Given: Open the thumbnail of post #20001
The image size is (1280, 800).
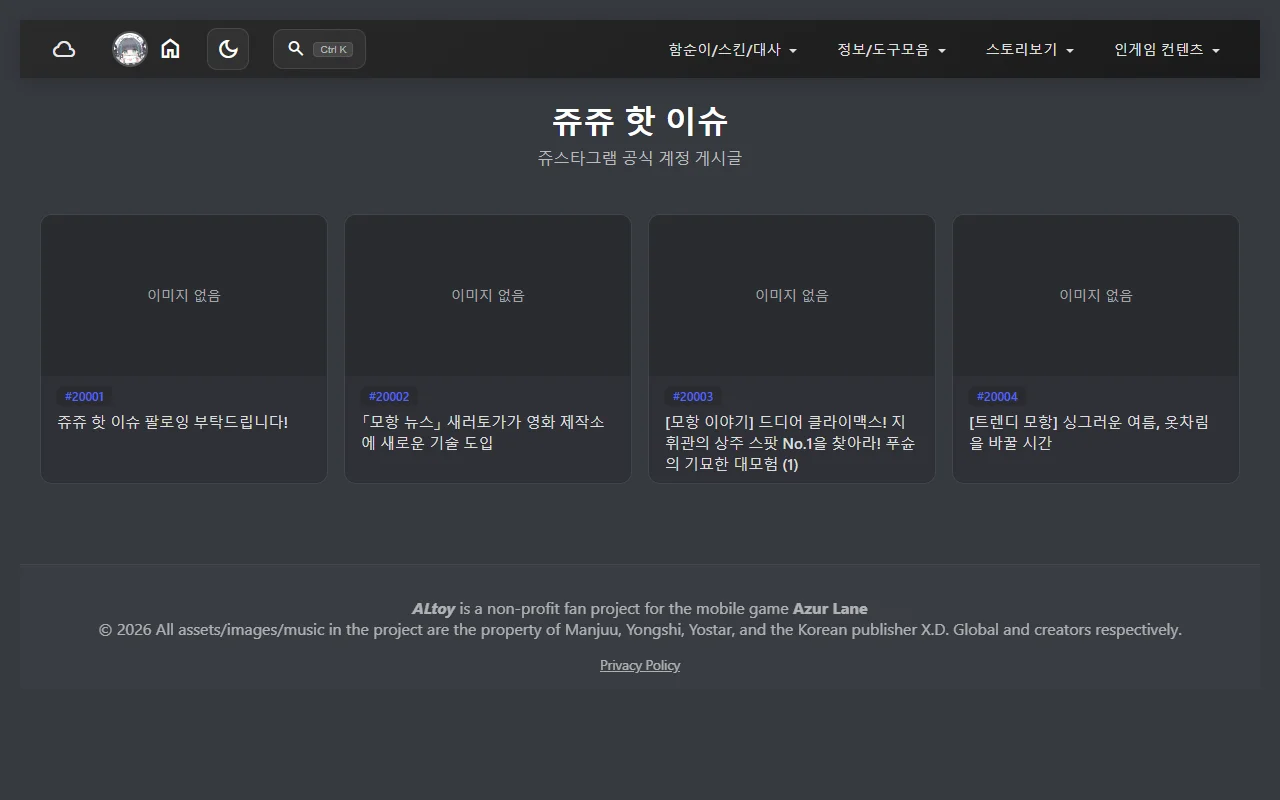Looking at the screenshot, I should pyautogui.click(x=184, y=296).
